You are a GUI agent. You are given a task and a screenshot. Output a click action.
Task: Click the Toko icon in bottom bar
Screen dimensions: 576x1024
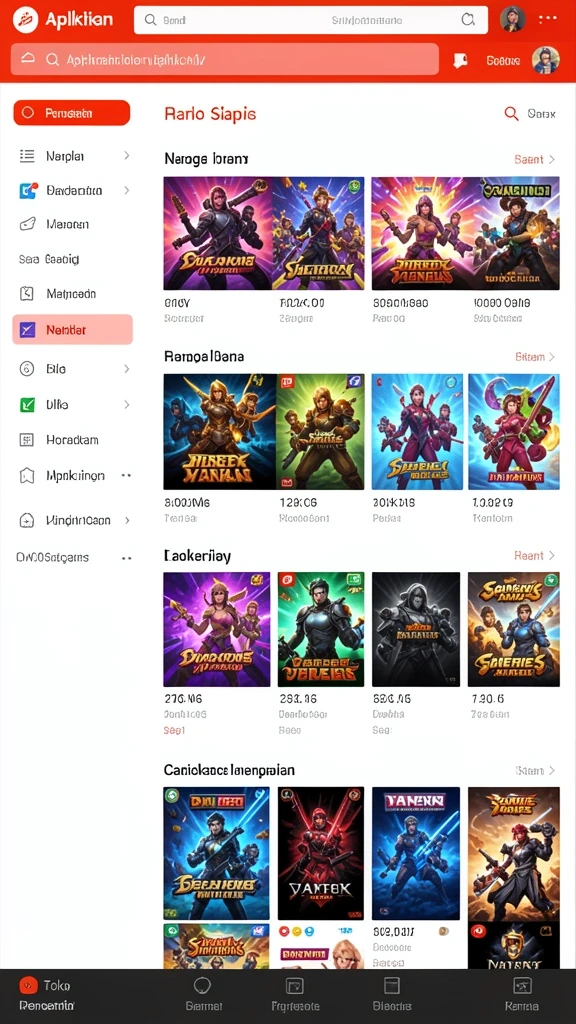(28, 985)
